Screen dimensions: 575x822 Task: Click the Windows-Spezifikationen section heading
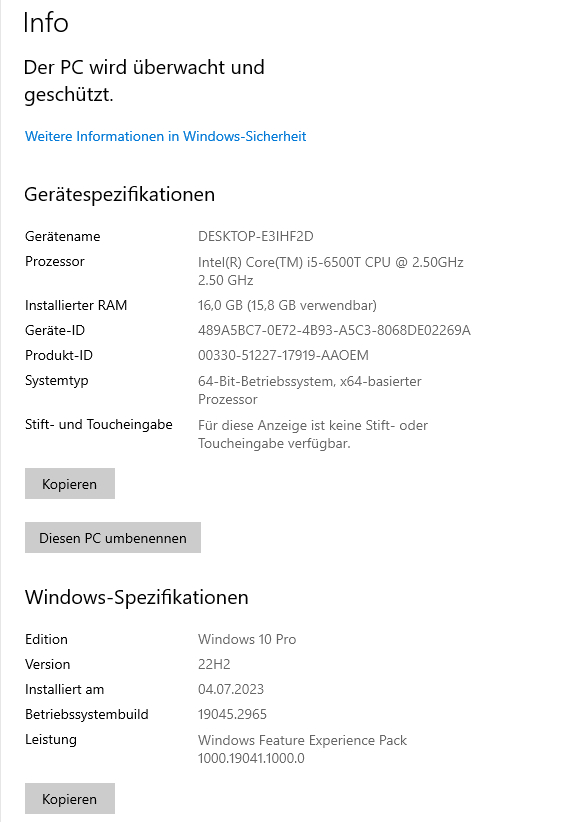click(x=137, y=597)
